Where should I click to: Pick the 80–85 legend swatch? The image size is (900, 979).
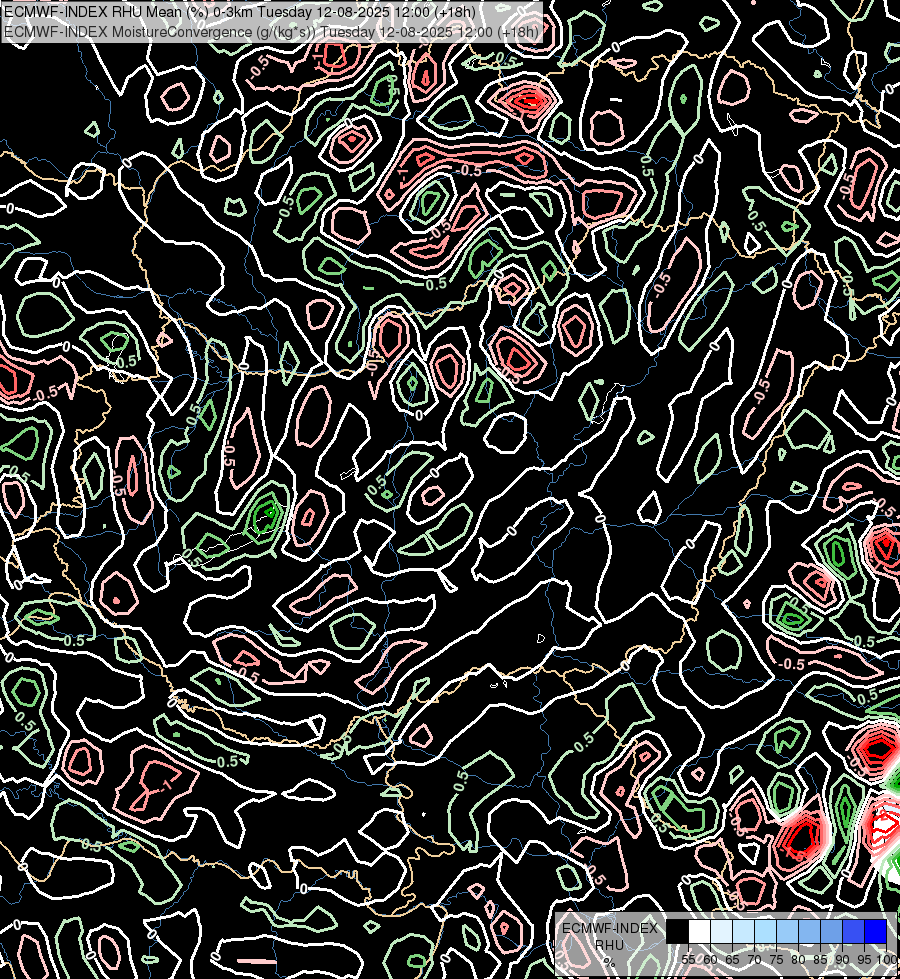click(x=809, y=931)
